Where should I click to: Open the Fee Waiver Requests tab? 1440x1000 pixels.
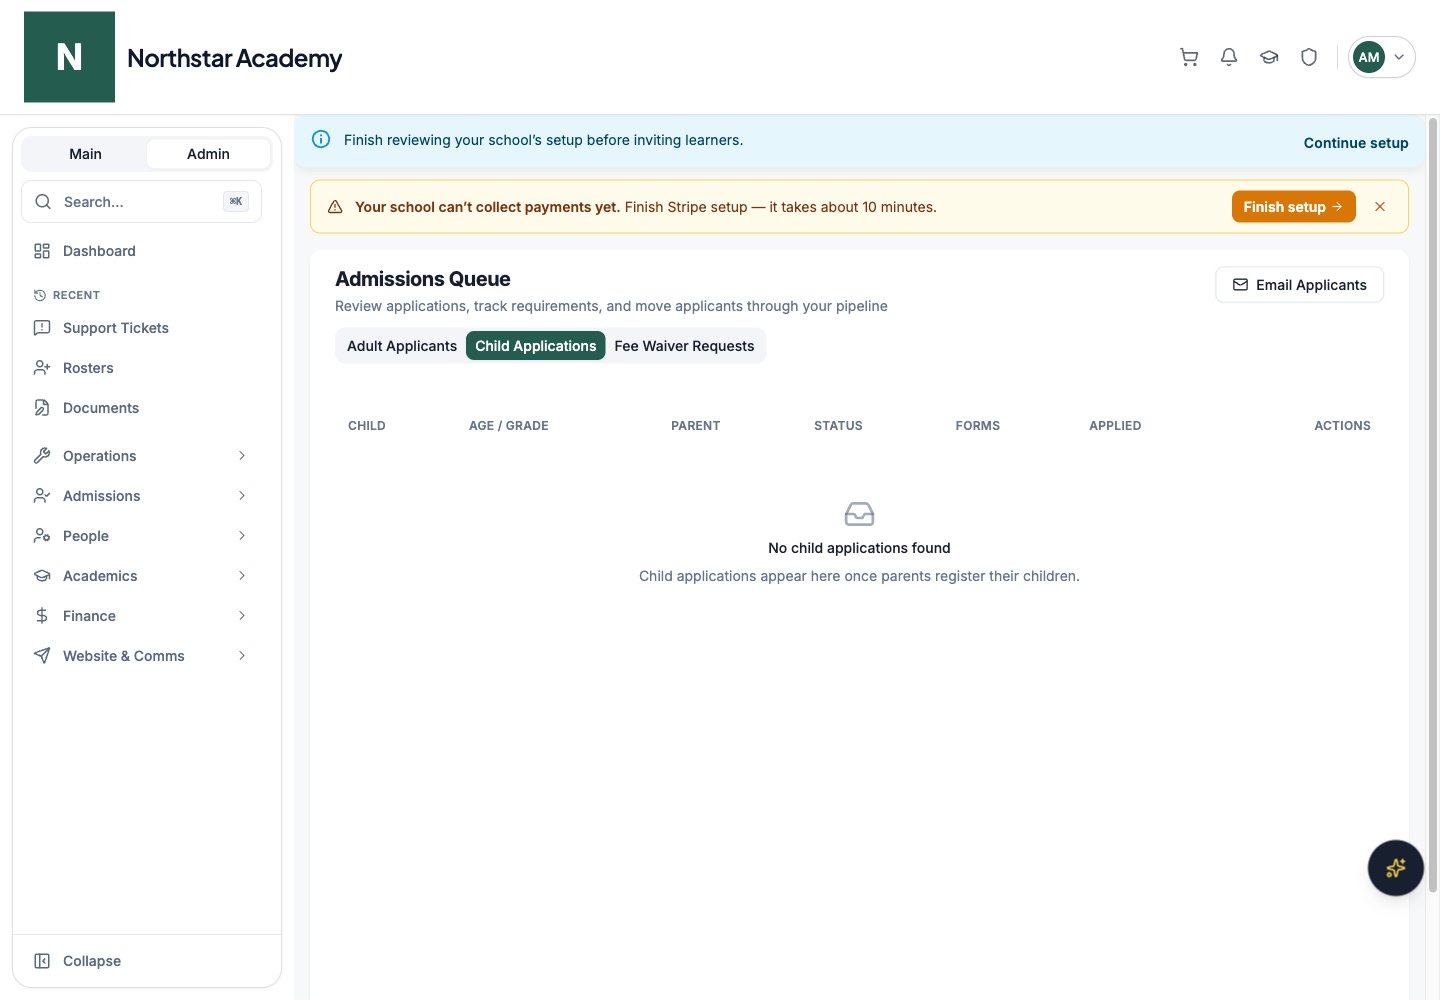(684, 346)
